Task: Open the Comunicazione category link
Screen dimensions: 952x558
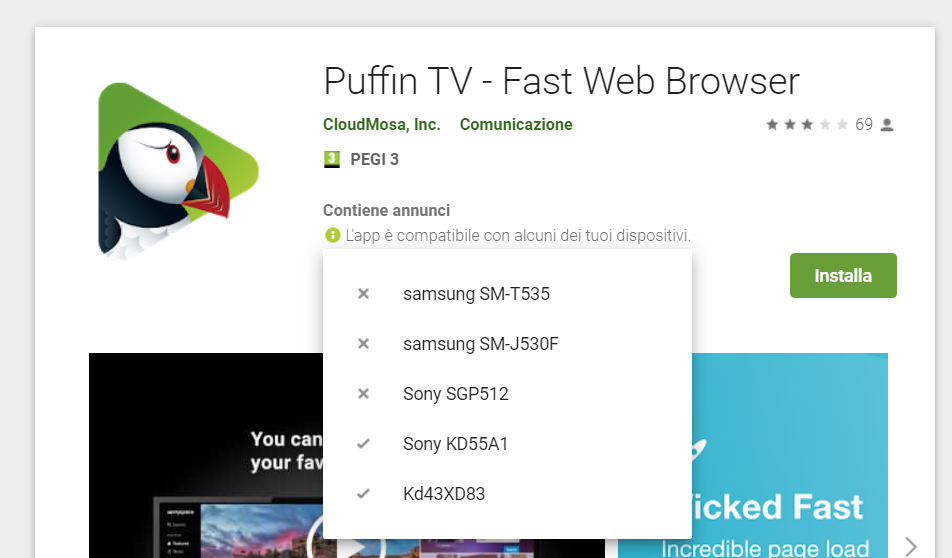Action: pos(516,125)
